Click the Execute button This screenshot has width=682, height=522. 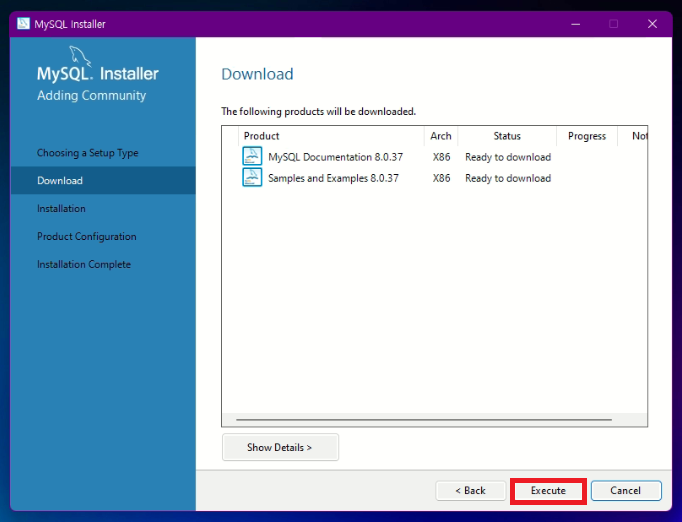(x=548, y=491)
